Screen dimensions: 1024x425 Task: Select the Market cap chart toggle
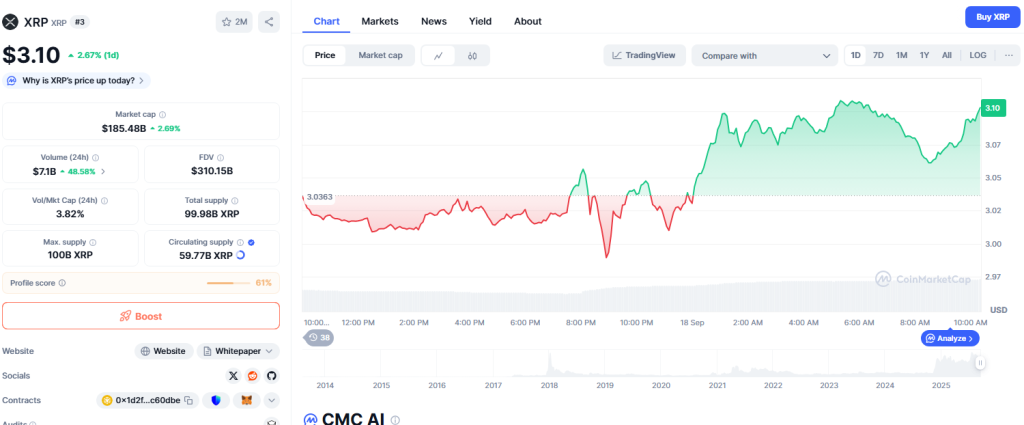click(380, 55)
